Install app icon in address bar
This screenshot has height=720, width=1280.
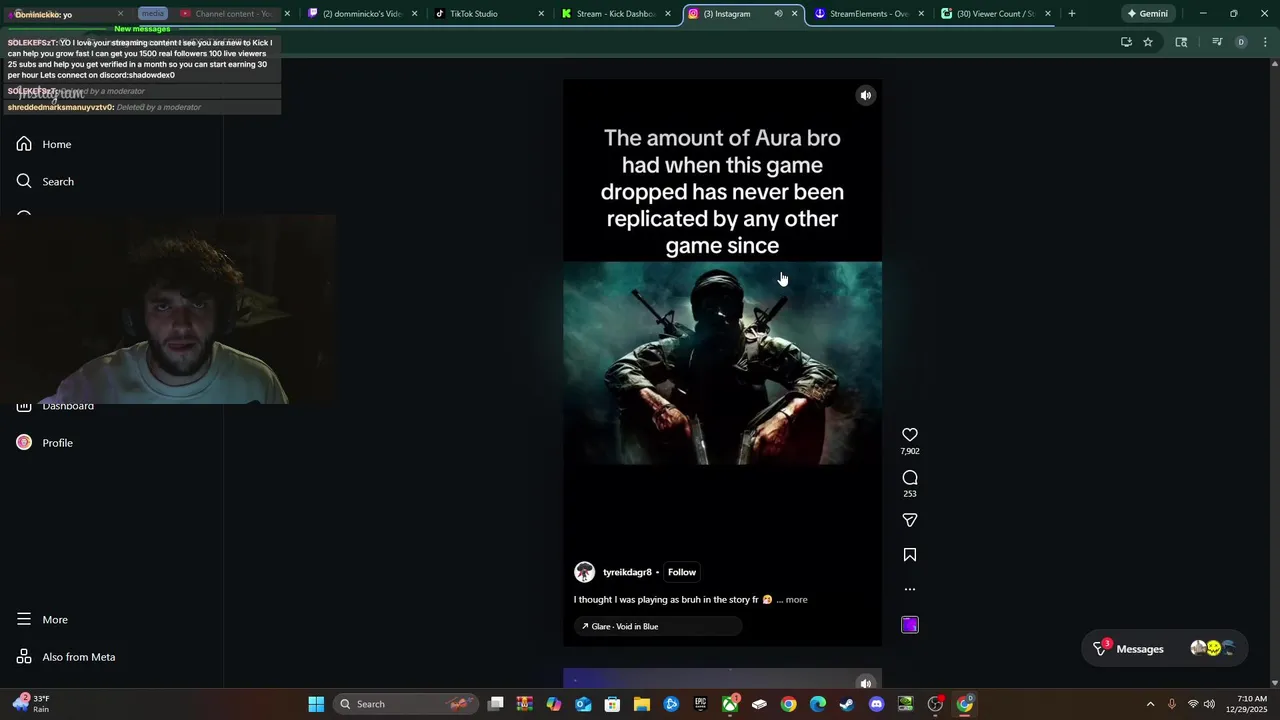tap(1126, 42)
